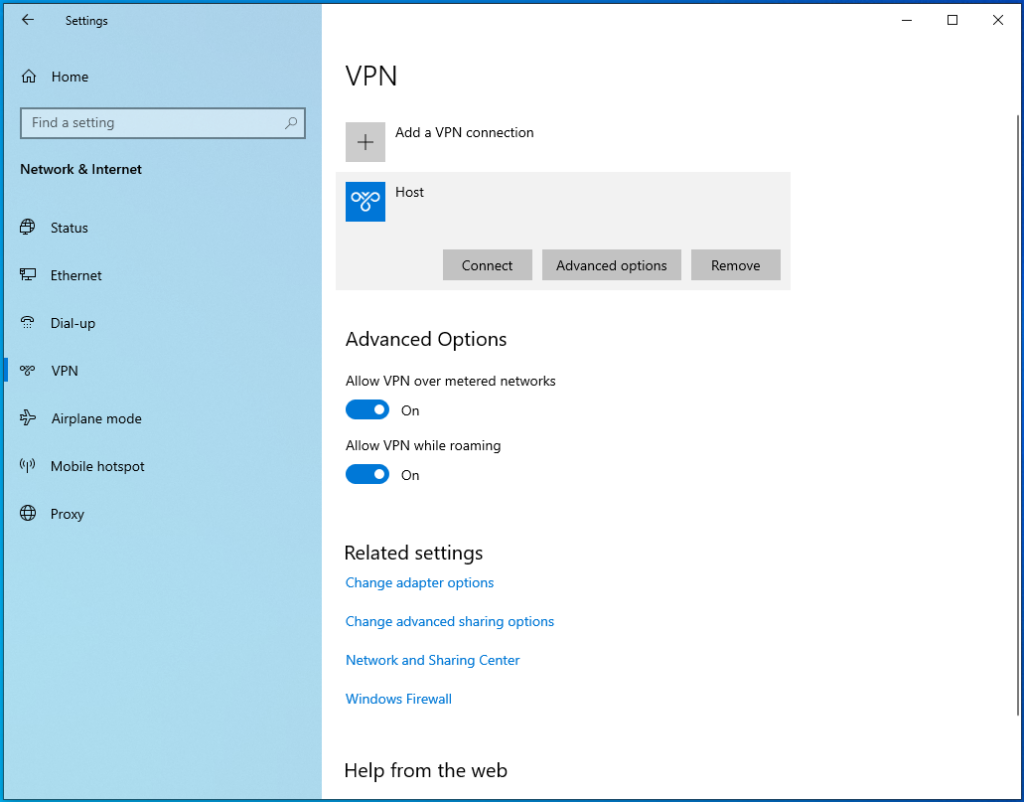The image size is (1024, 802).
Task: Click the Status globe icon
Action: coord(28,228)
